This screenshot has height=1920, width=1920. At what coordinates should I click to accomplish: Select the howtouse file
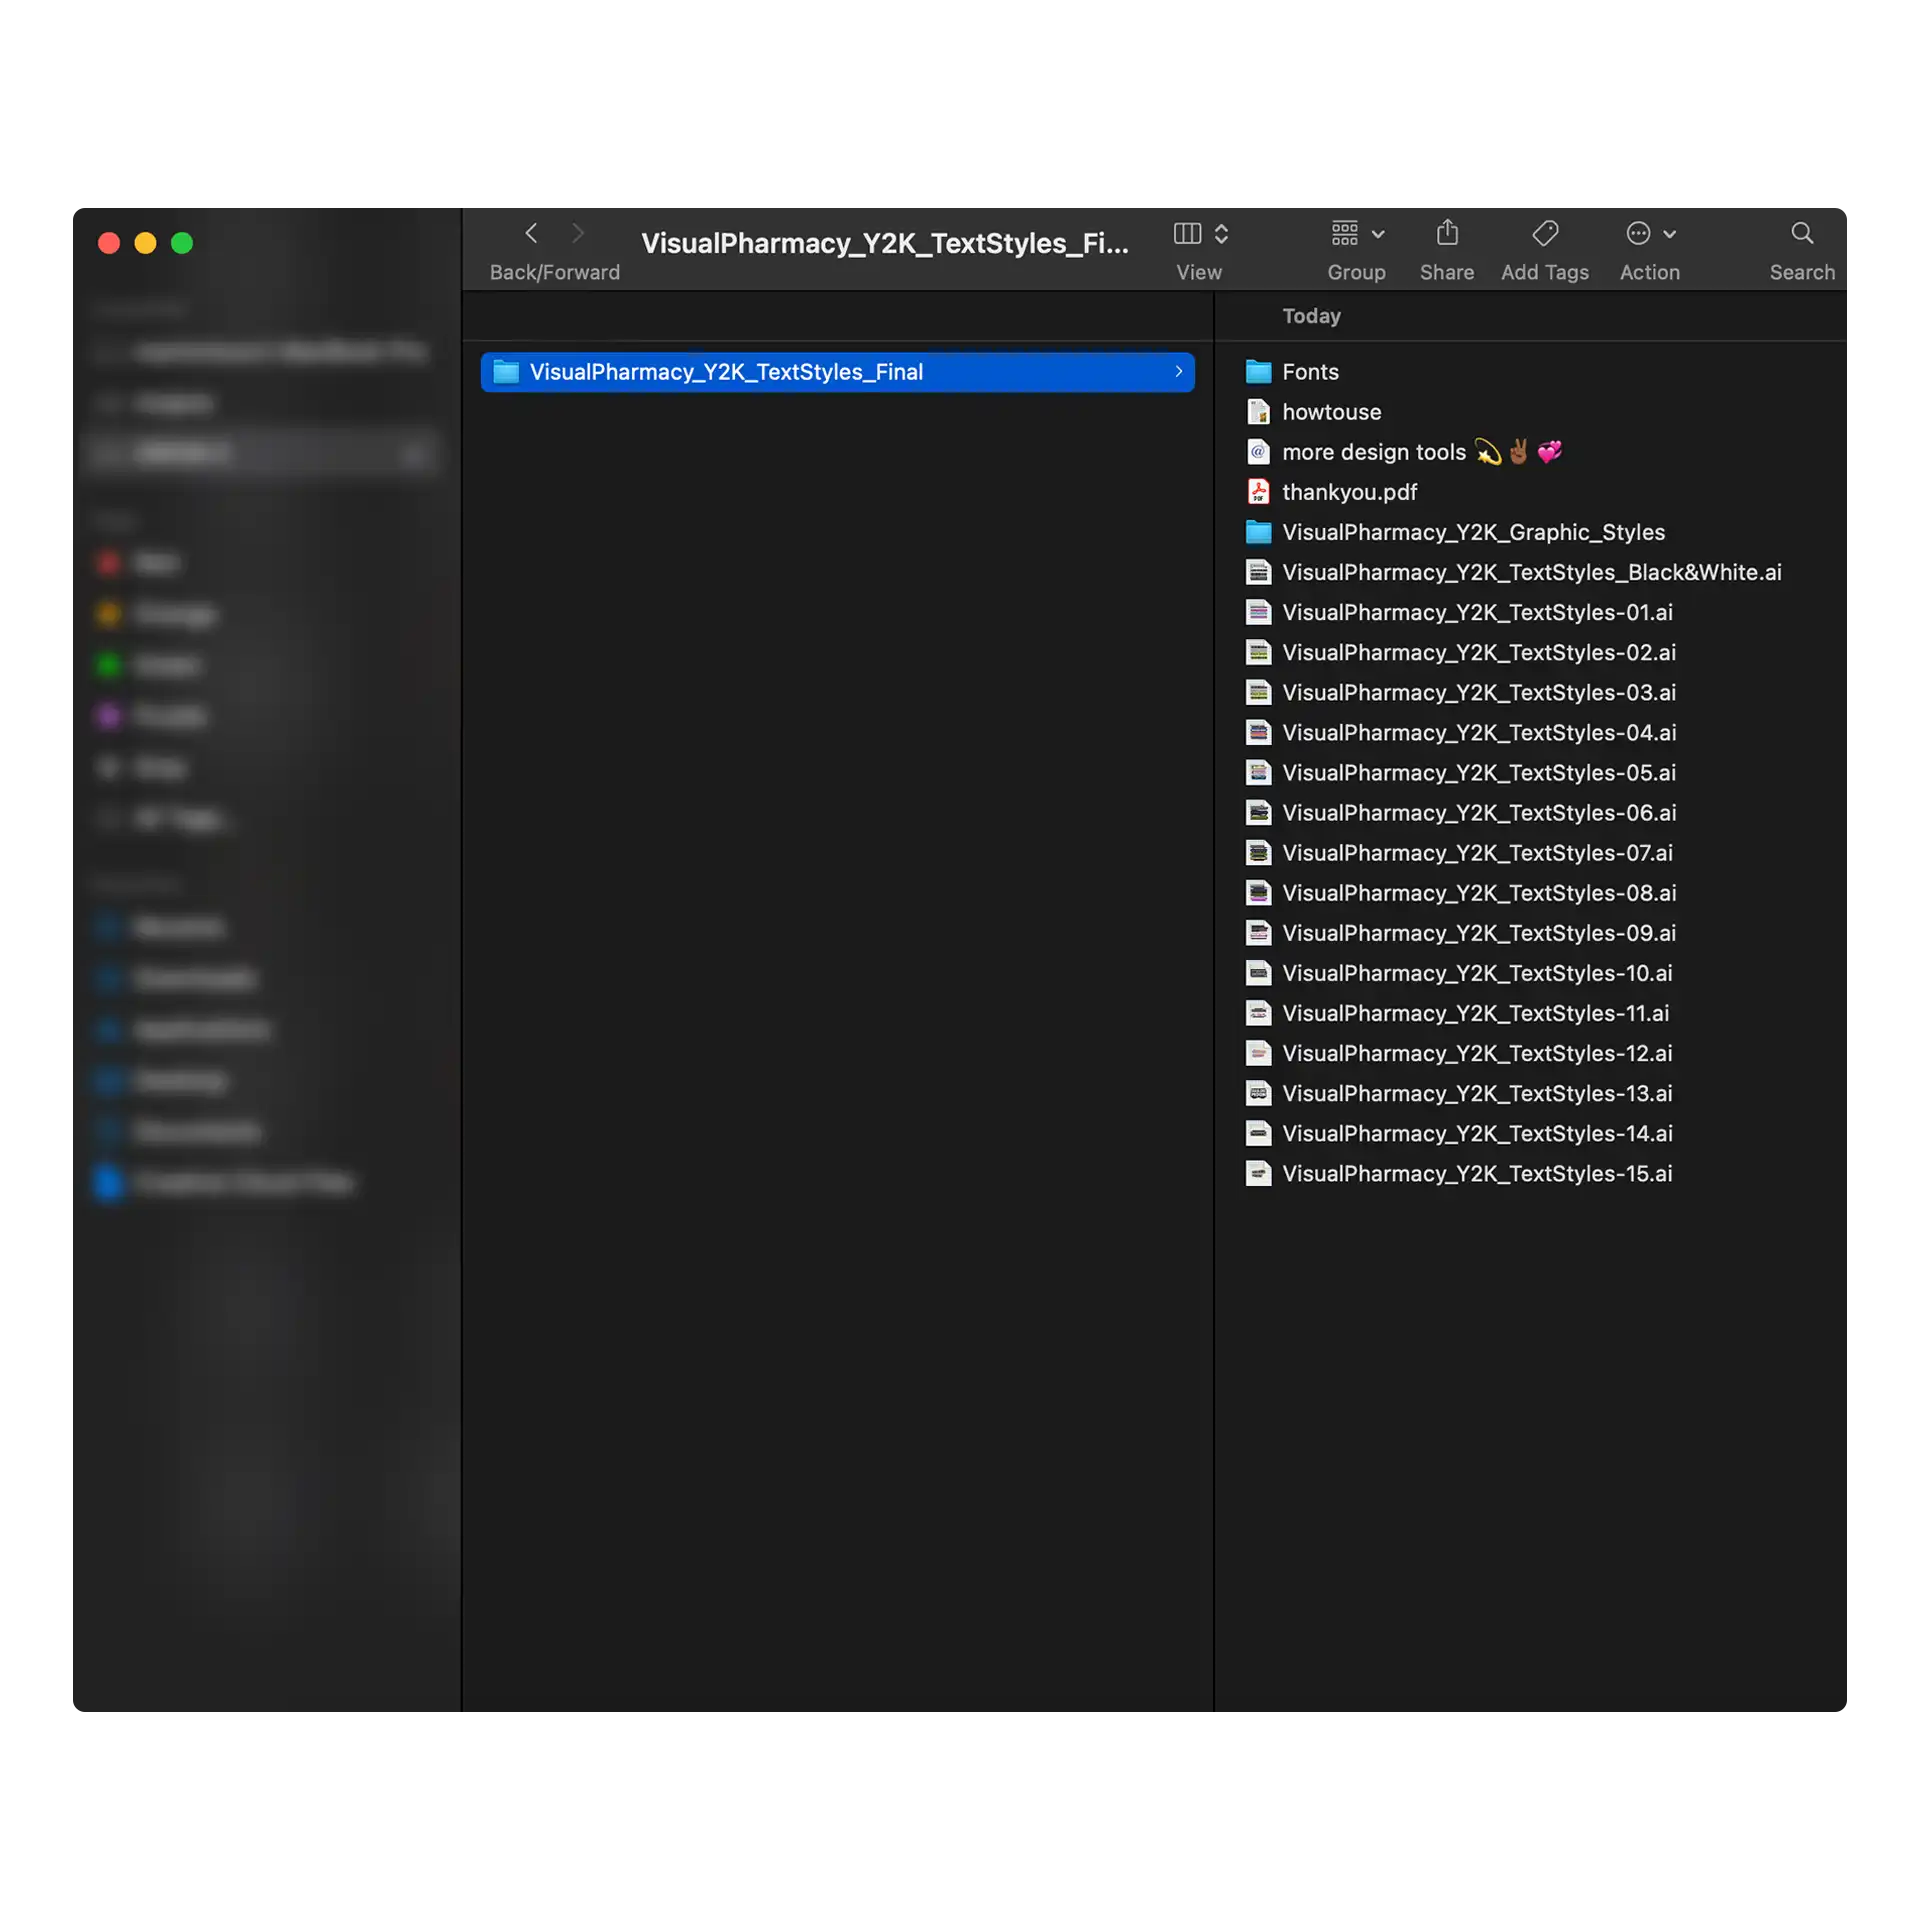[x=1330, y=412]
